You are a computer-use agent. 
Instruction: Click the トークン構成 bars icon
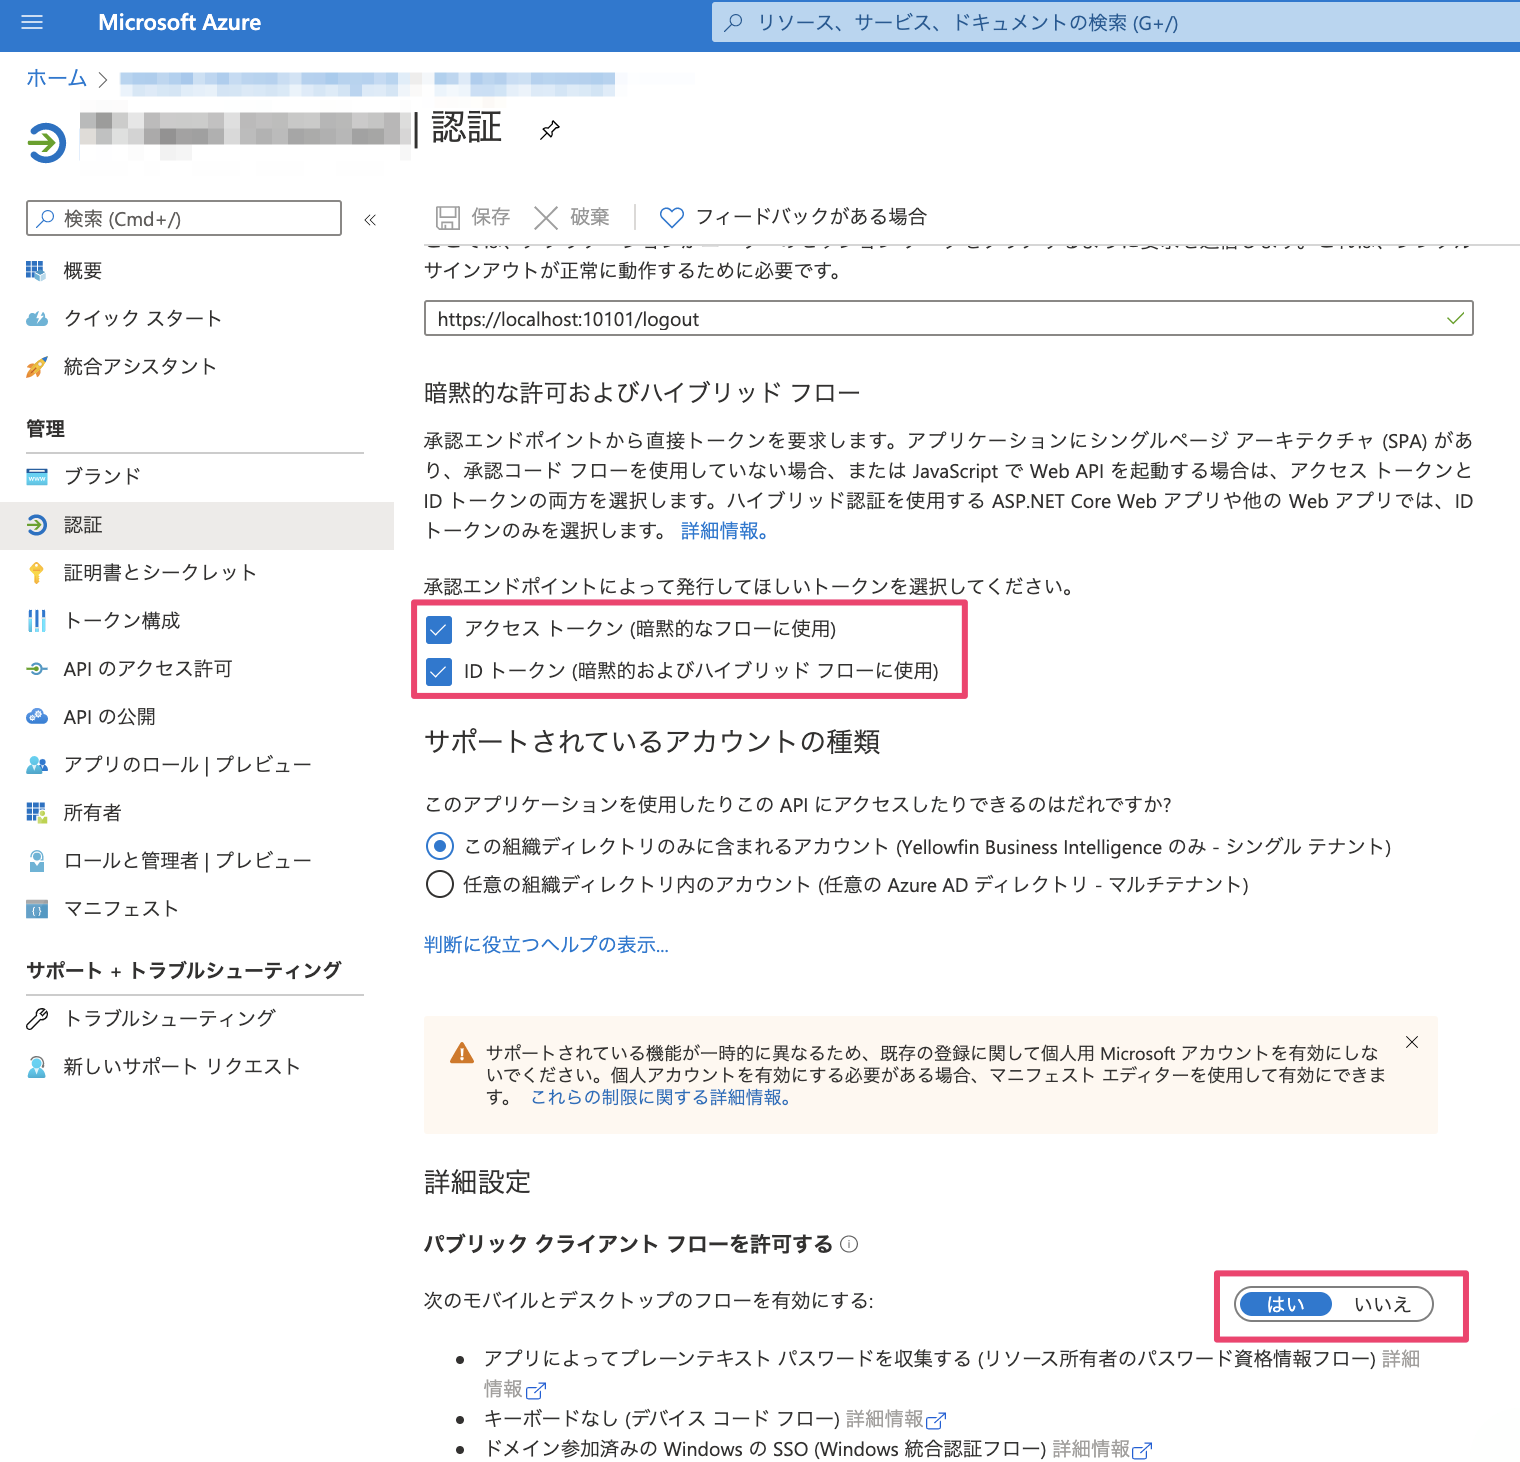[37, 621]
